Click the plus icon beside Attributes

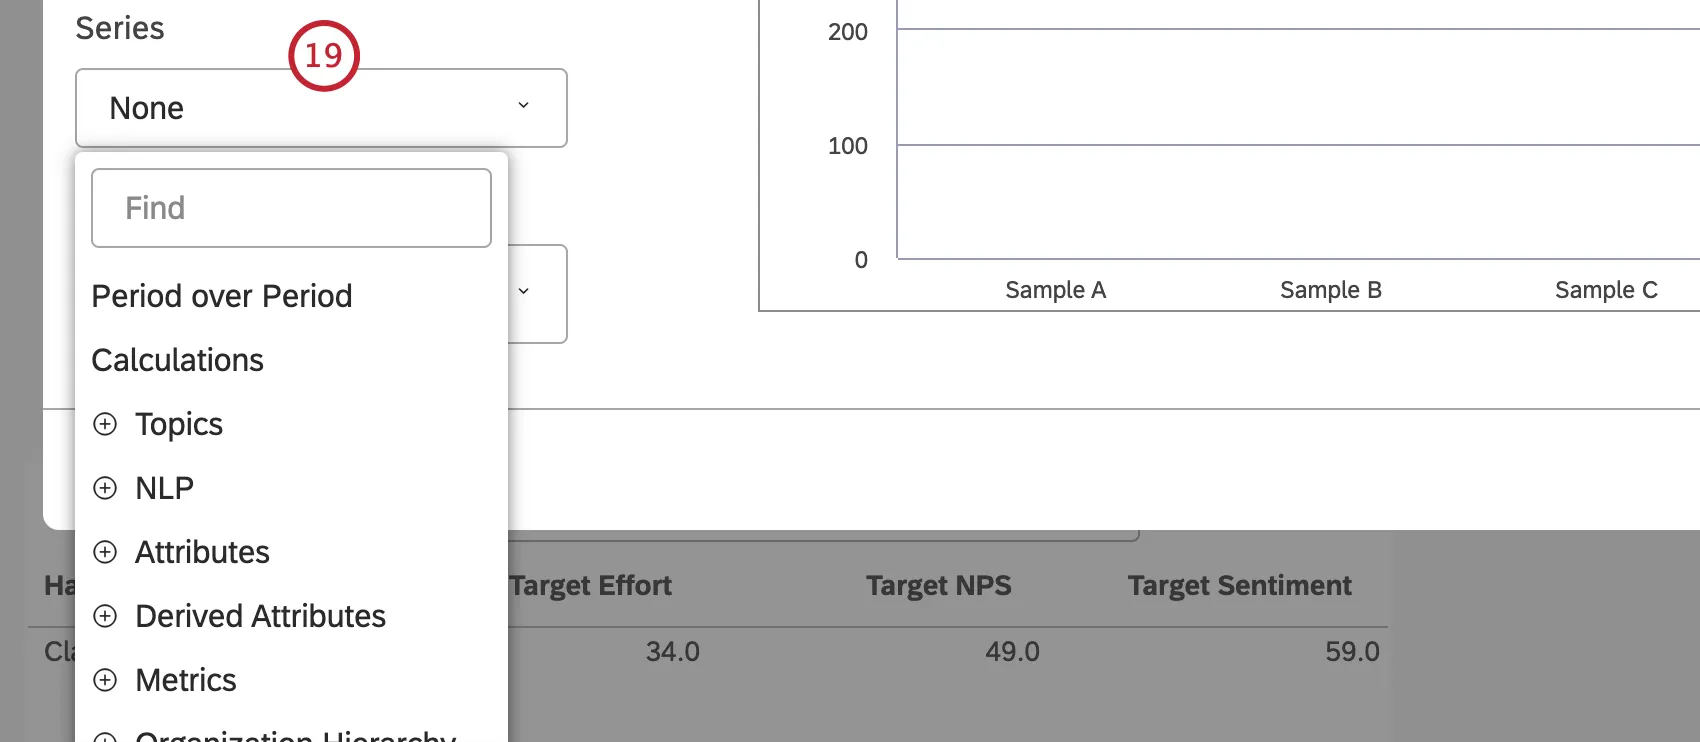pyautogui.click(x=105, y=552)
